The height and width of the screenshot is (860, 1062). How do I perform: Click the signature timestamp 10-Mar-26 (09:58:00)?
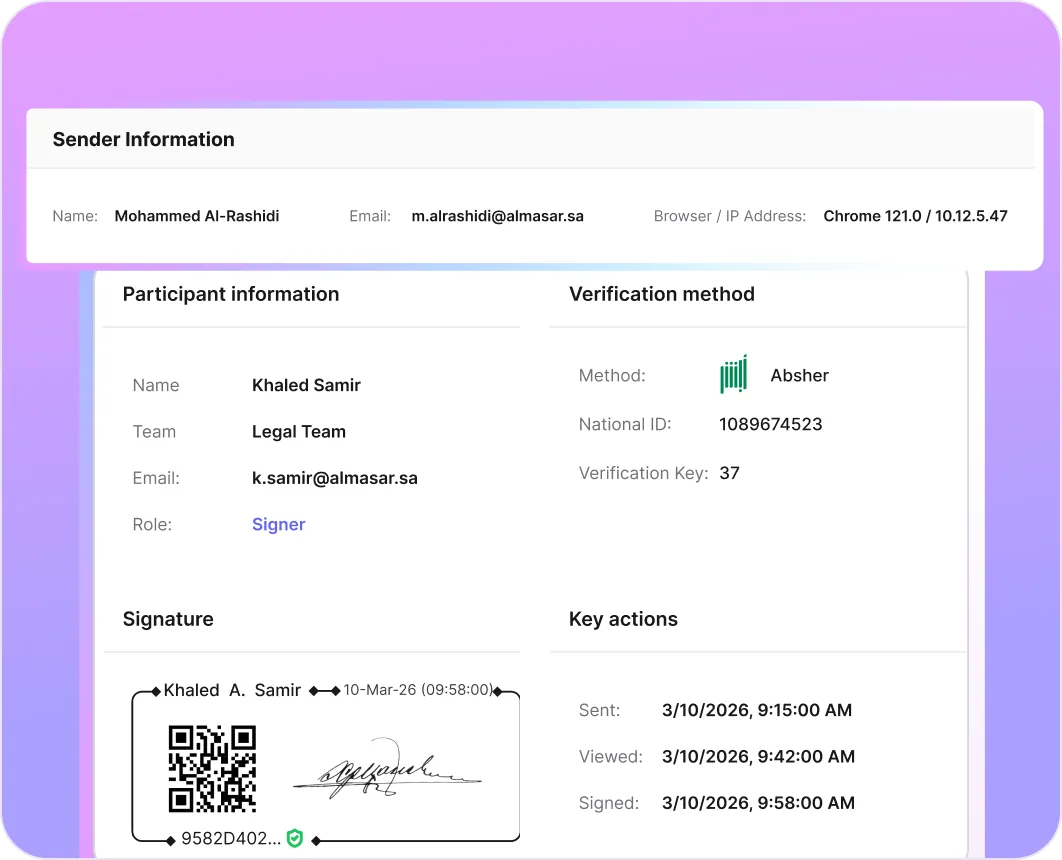click(416, 689)
